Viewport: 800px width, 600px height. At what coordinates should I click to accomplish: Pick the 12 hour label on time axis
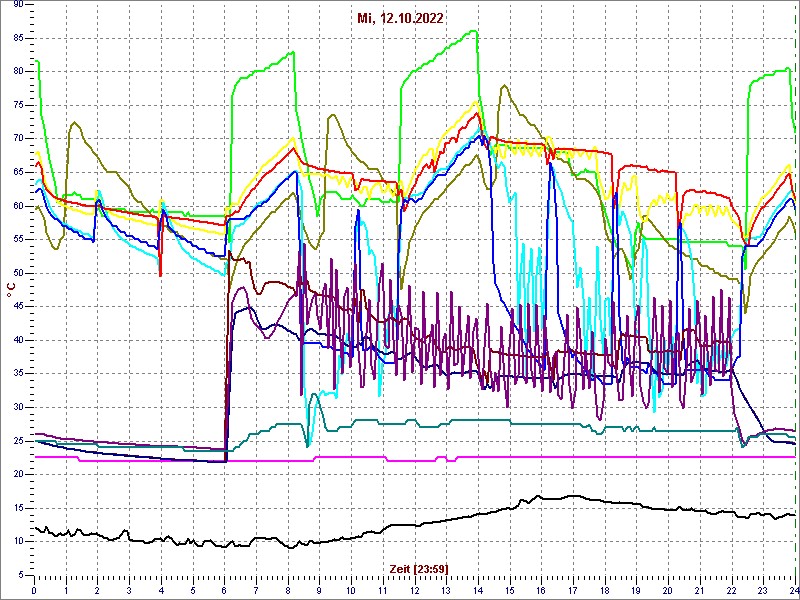pyautogui.click(x=414, y=591)
